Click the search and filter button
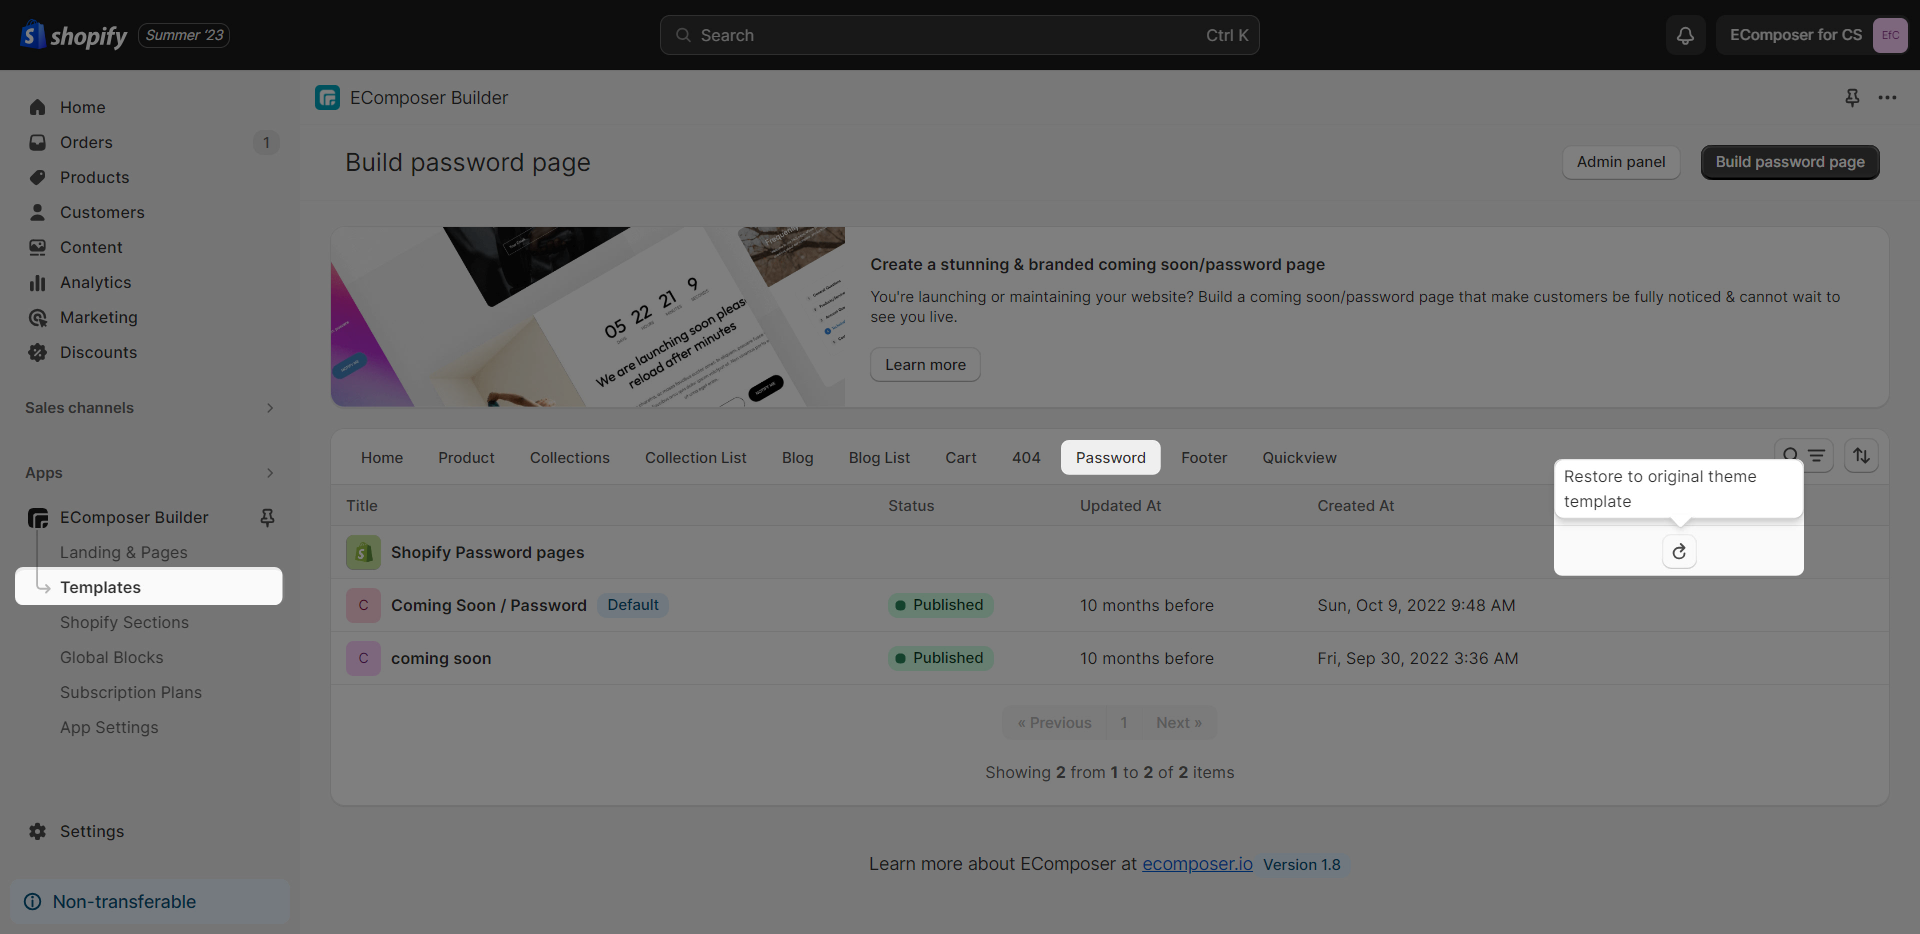 tap(1804, 456)
